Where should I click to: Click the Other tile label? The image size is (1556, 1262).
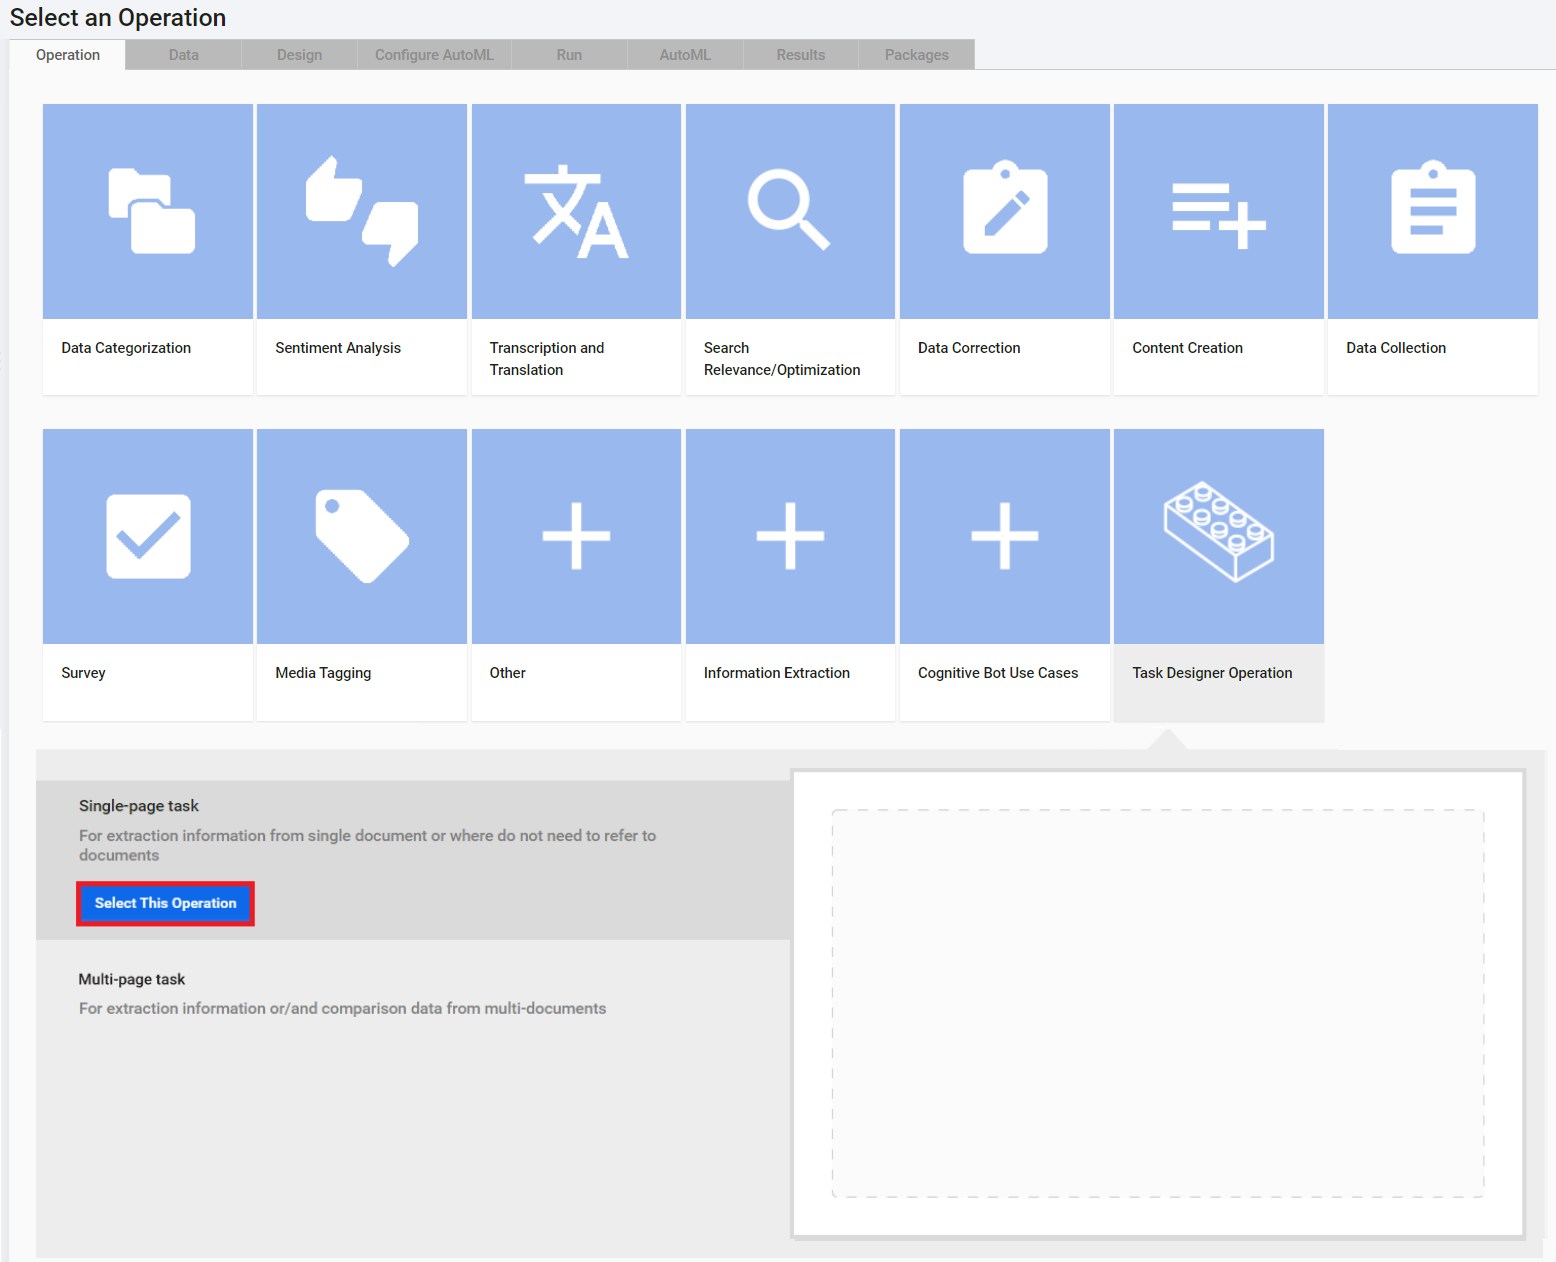507,673
